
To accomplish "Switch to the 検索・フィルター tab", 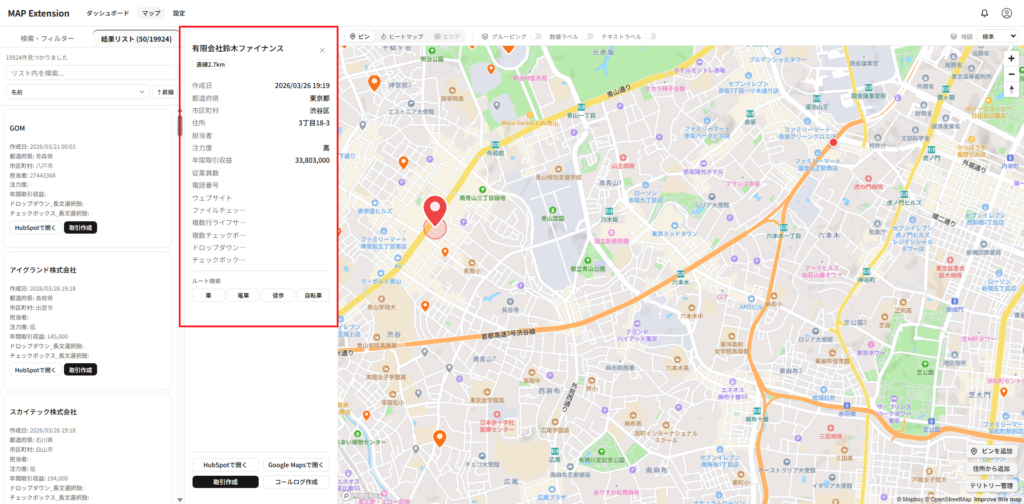I will coord(47,39).
